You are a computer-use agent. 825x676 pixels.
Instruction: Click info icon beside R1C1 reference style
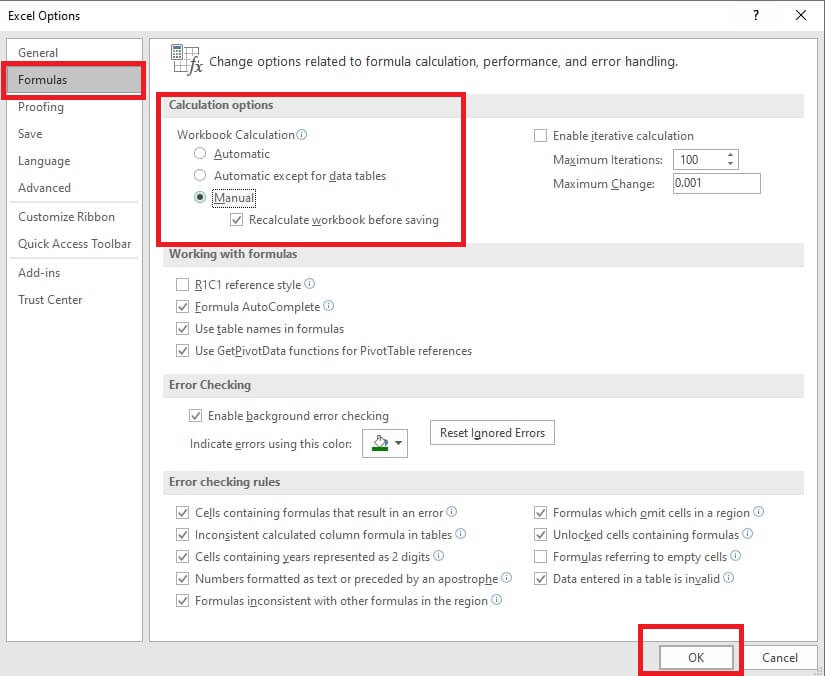pos(309,284)
